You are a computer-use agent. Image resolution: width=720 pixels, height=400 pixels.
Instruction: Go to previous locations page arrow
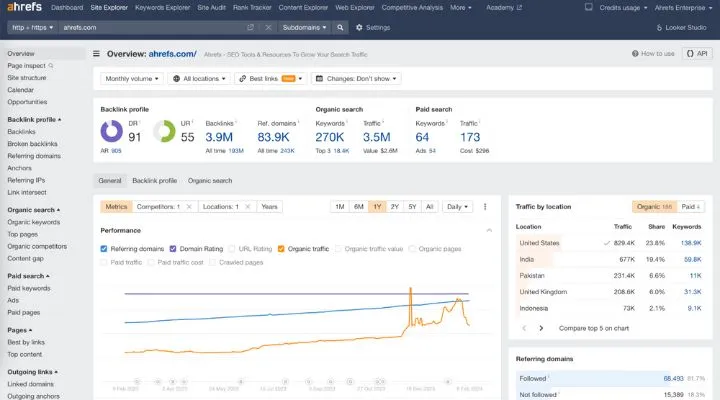[x=524, y=328]
